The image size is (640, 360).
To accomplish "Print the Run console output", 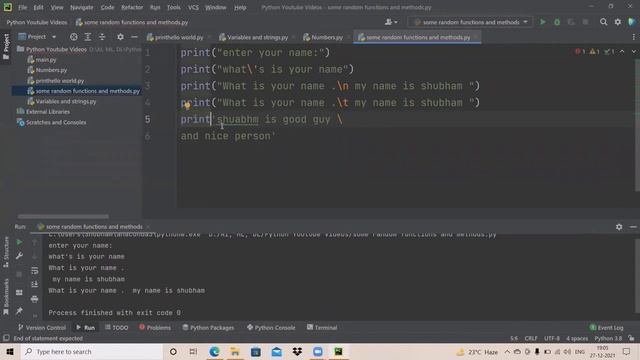I will click(35, 299).
